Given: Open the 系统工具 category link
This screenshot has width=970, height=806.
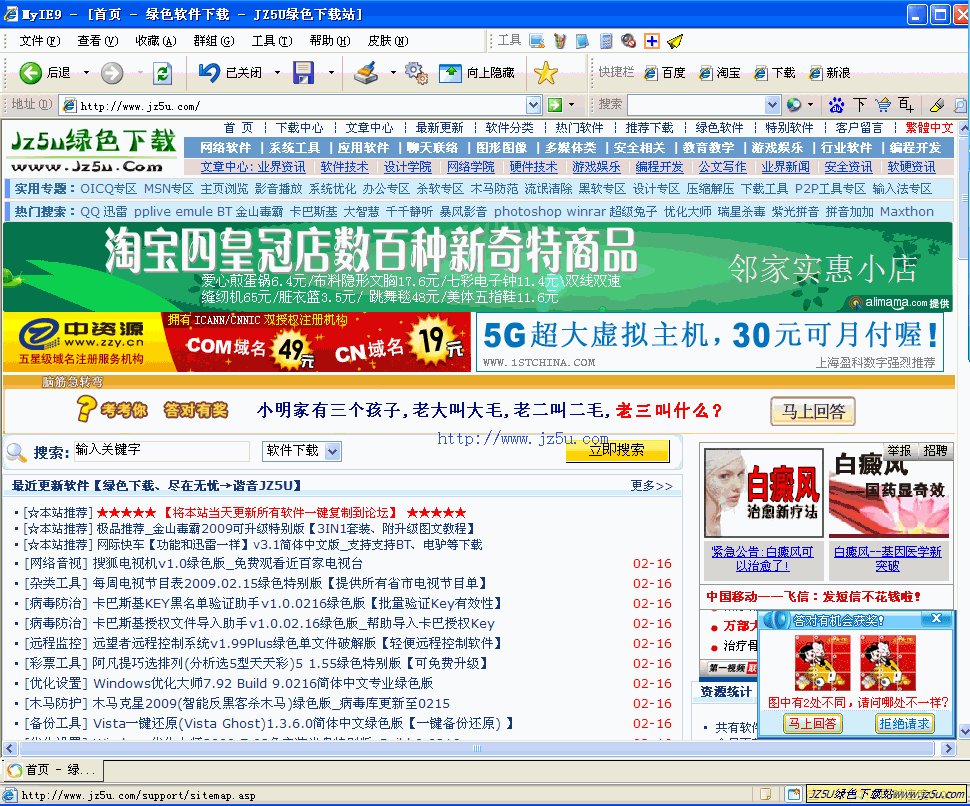Looking at the screenshot, I should pos(294,148).
